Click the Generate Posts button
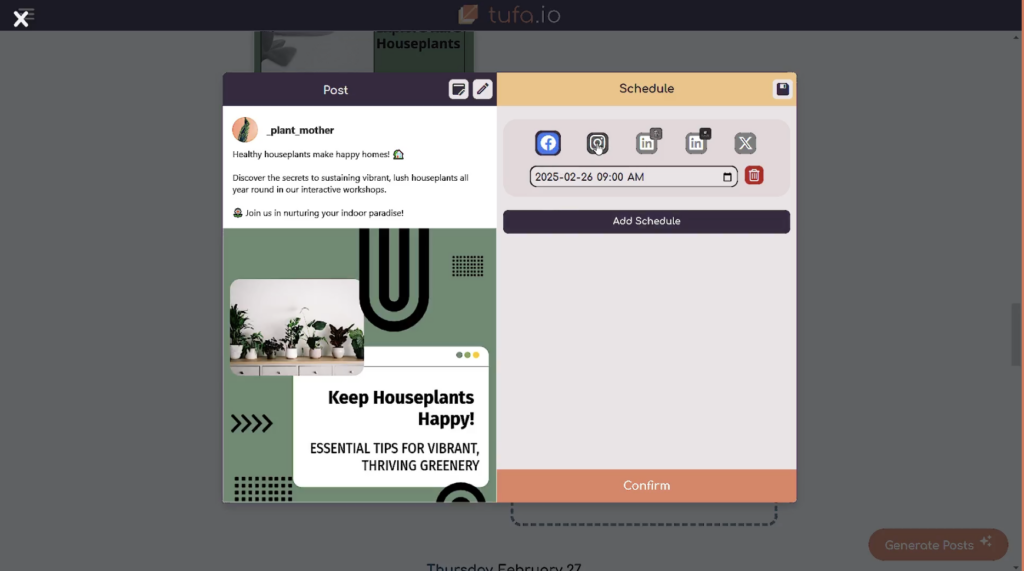The width and height of the screenshot is (1024, 571). click(937, 545)
